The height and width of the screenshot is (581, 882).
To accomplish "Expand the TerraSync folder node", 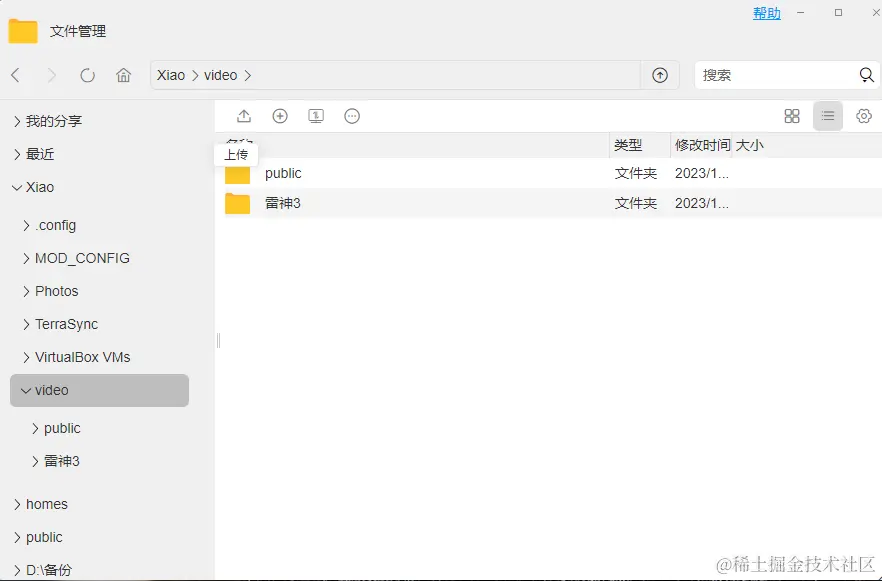I will 26,325.
